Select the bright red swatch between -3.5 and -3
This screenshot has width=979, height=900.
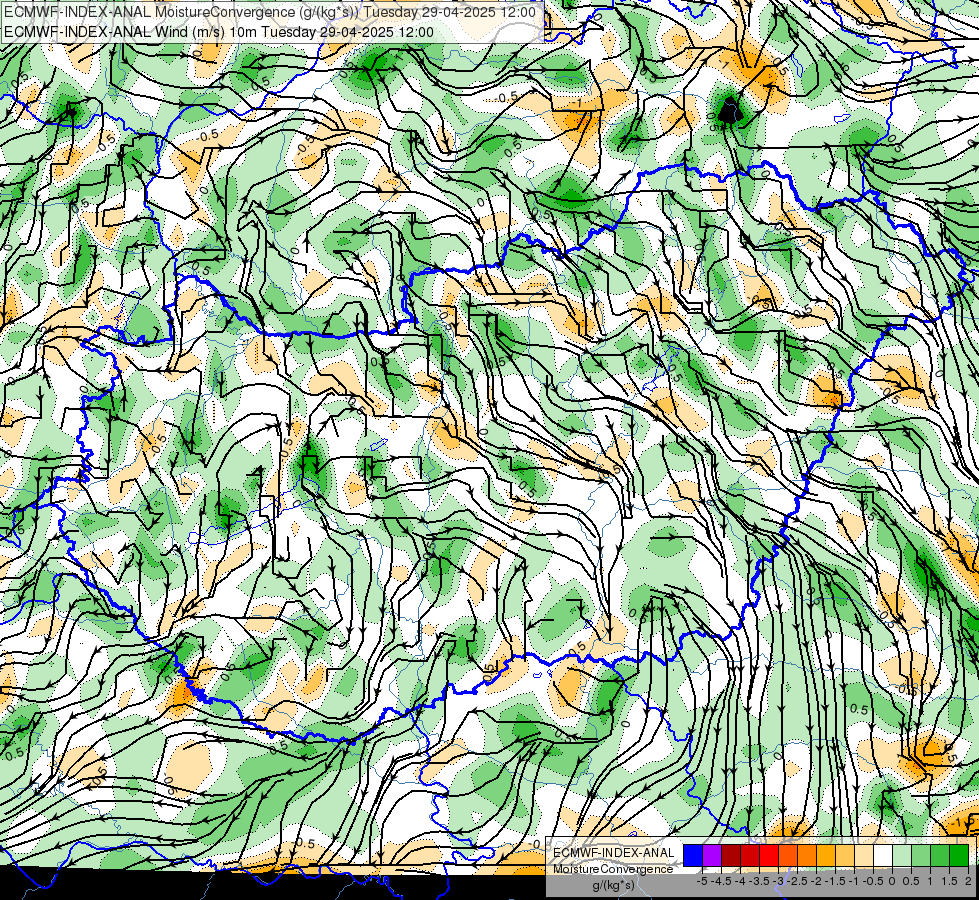[769, 855]
